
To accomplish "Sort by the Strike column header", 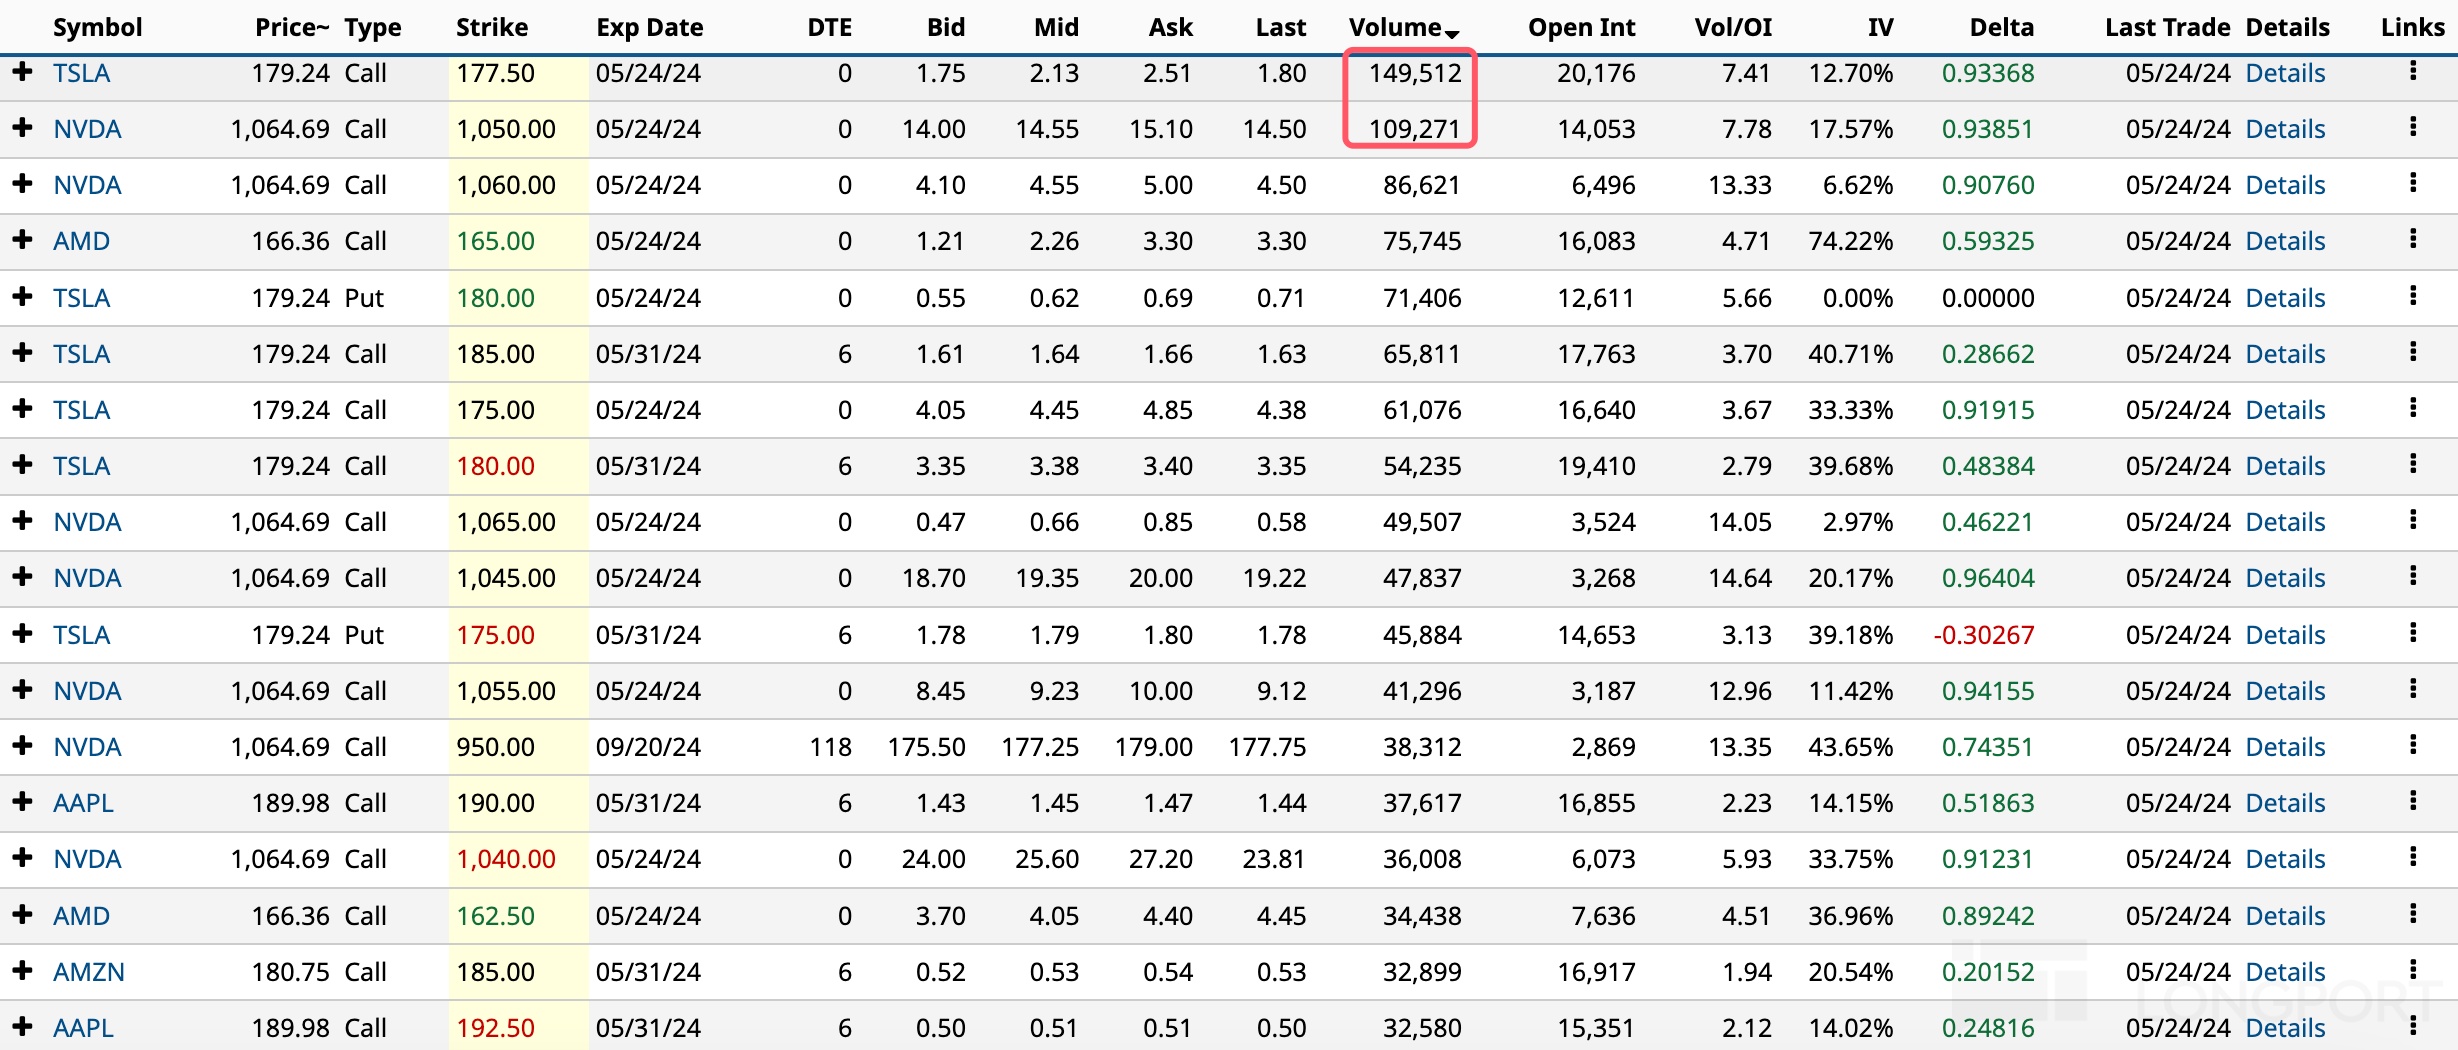I will 491,27.
